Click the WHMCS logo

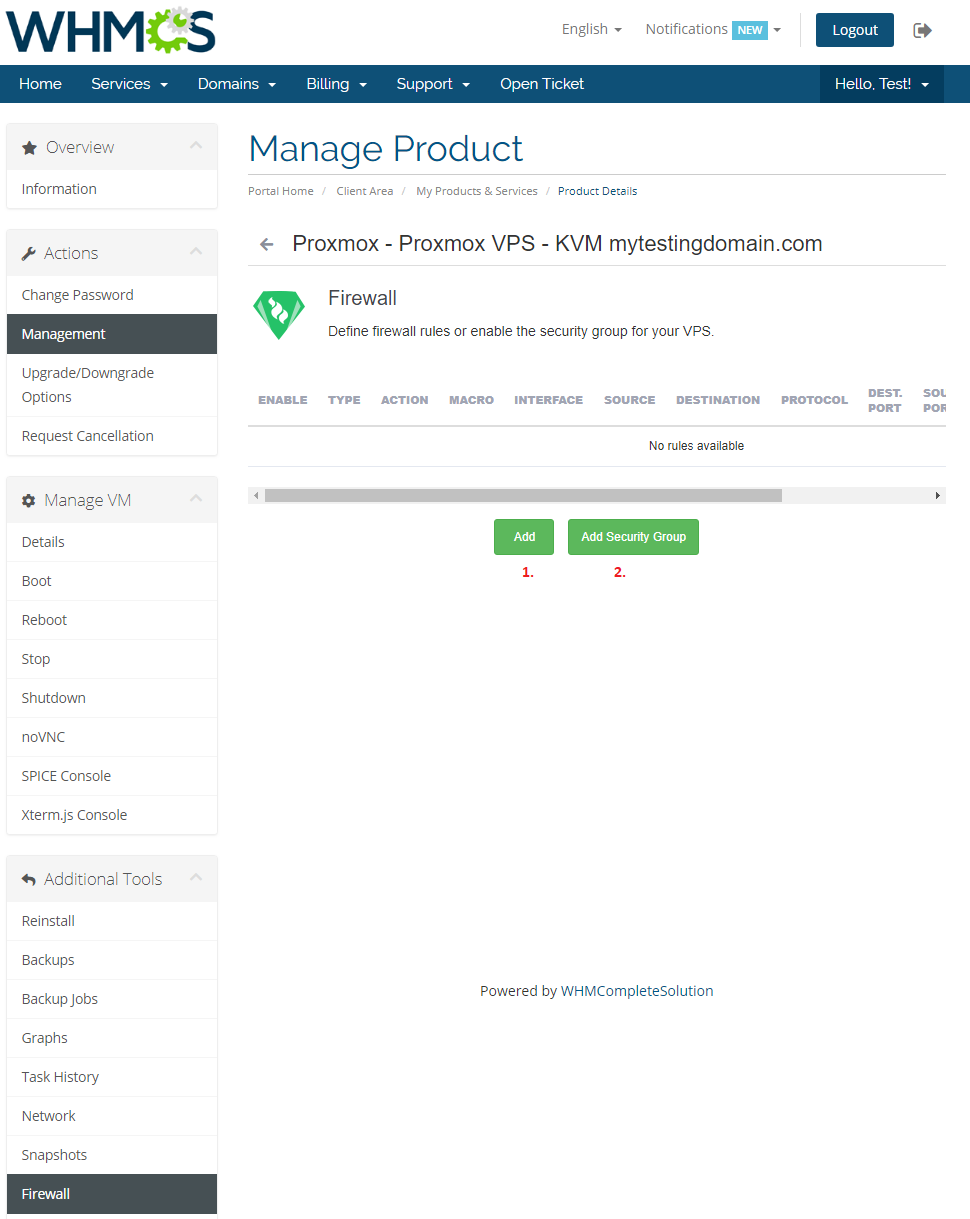click(111, 30)
